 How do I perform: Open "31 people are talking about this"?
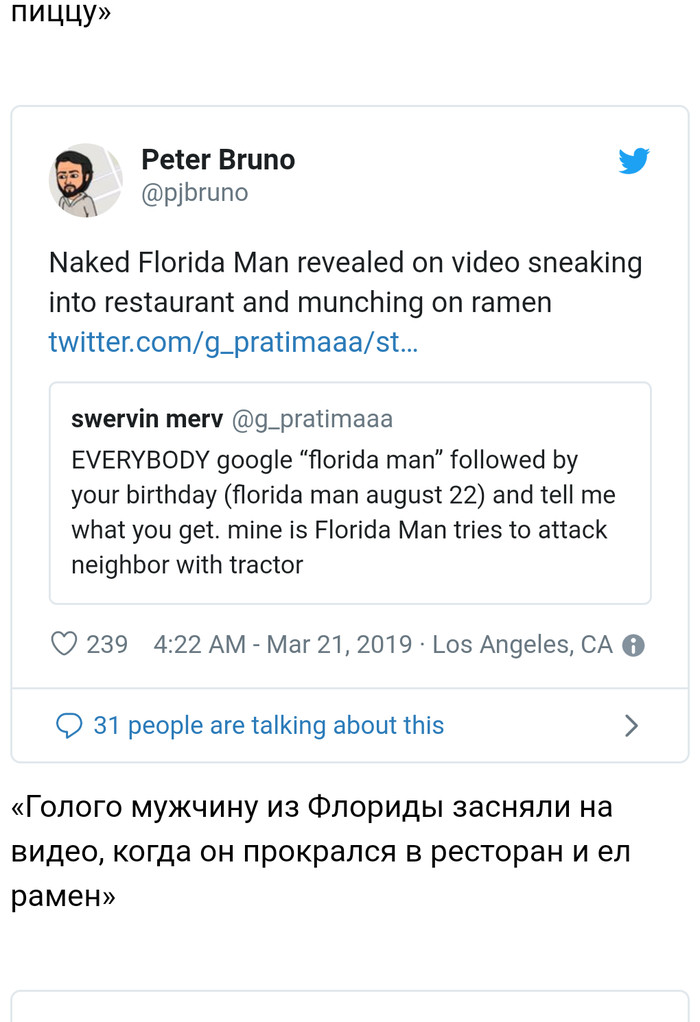point(268,725)
